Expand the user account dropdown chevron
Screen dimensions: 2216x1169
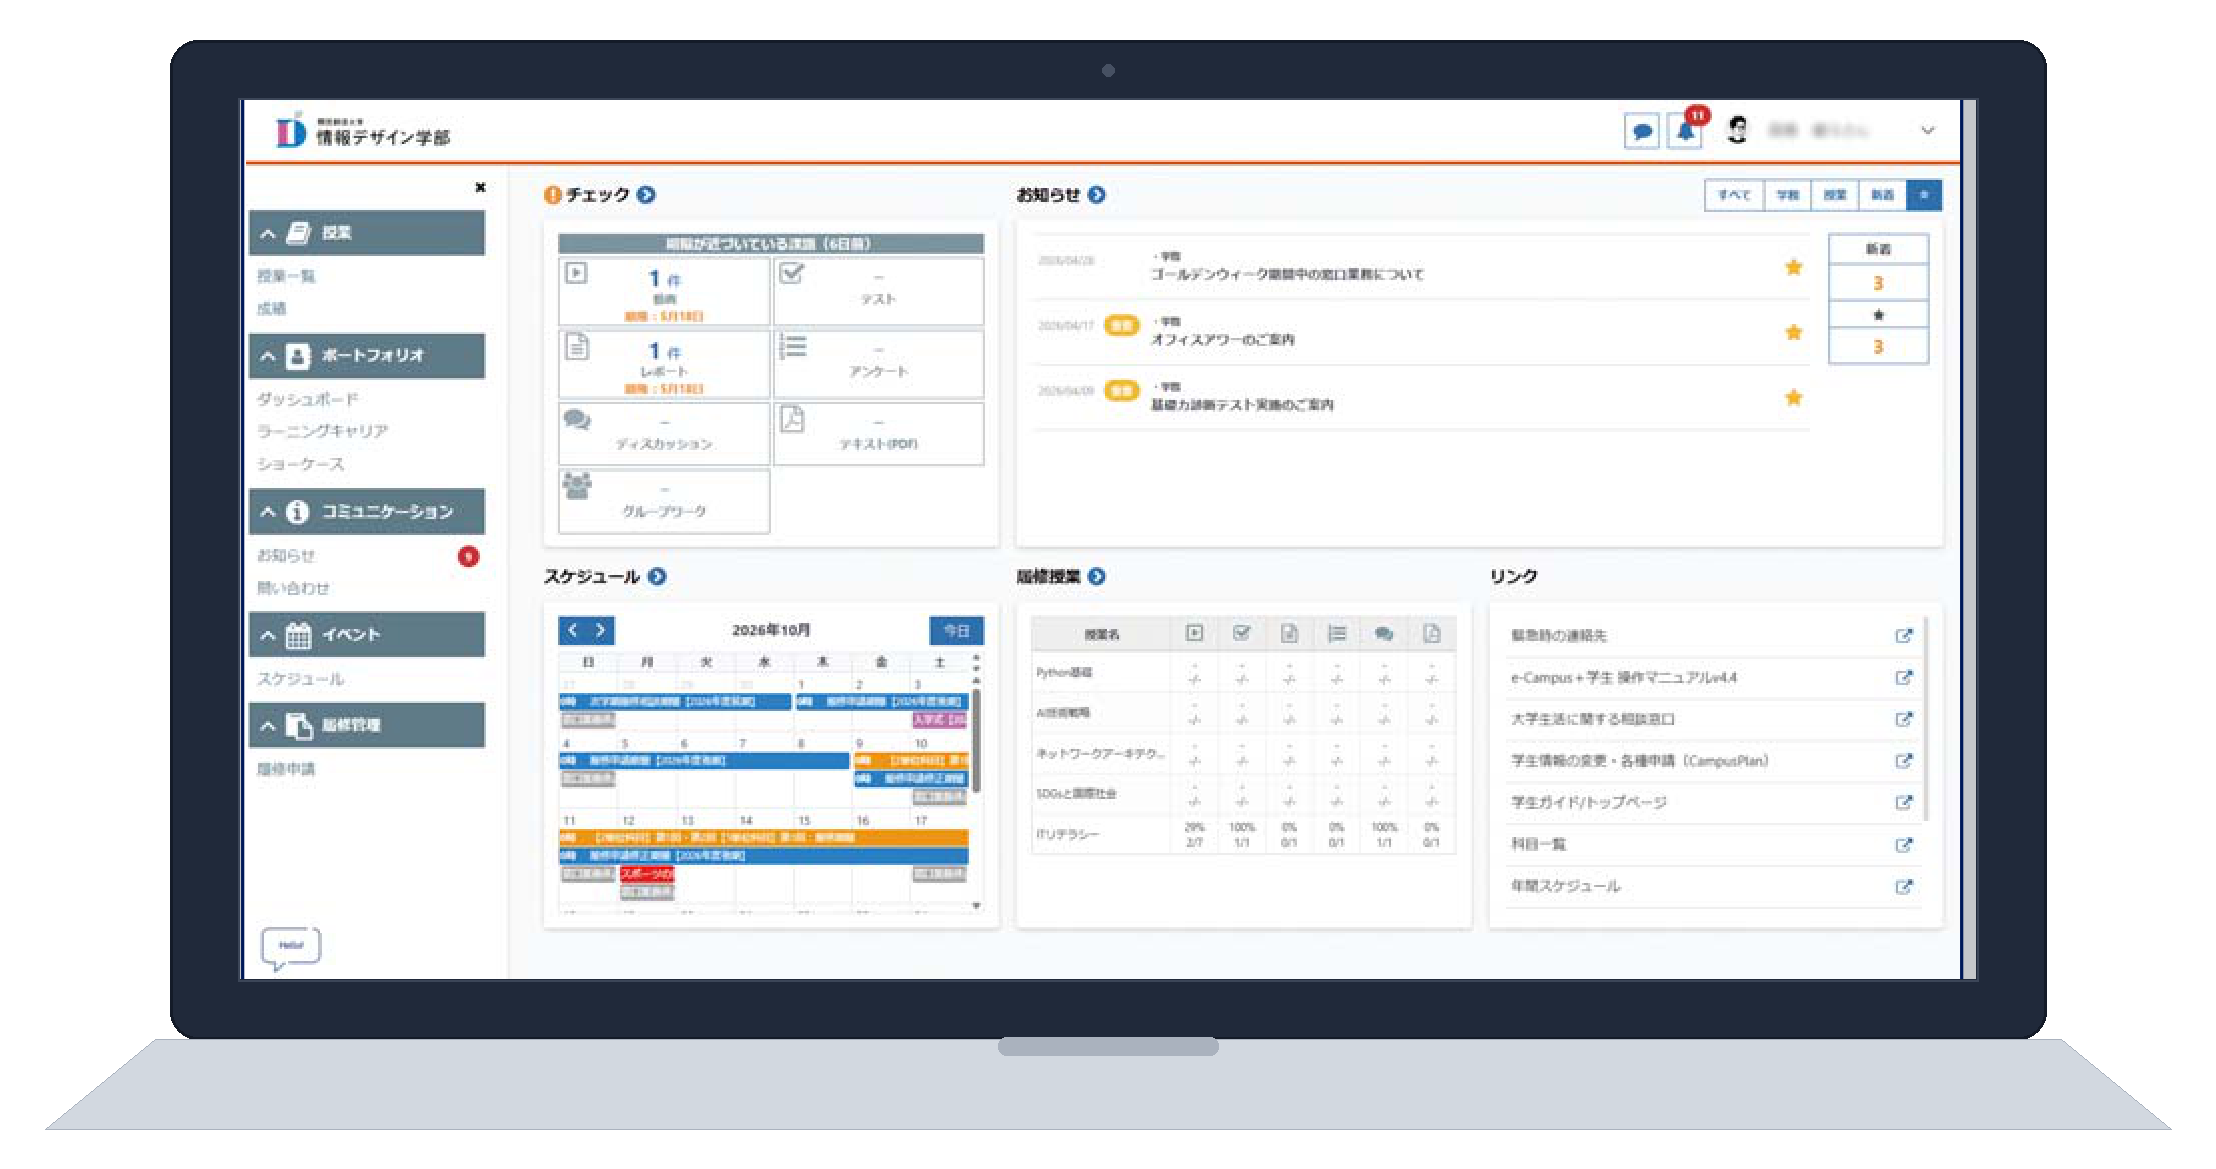click(x=1928, y=130)
